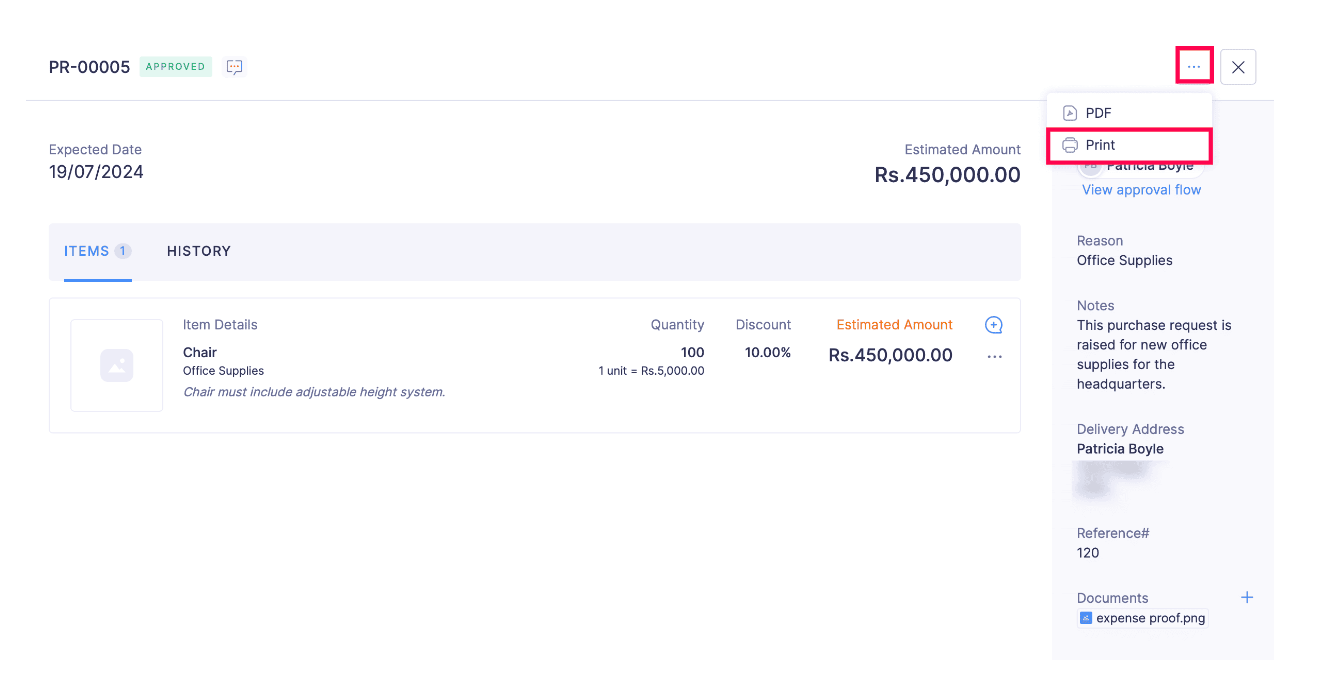The image size is (1332, 686).
Task: Open the comments icon beside the APPROVED badge
Action: (x=235, y=67)
